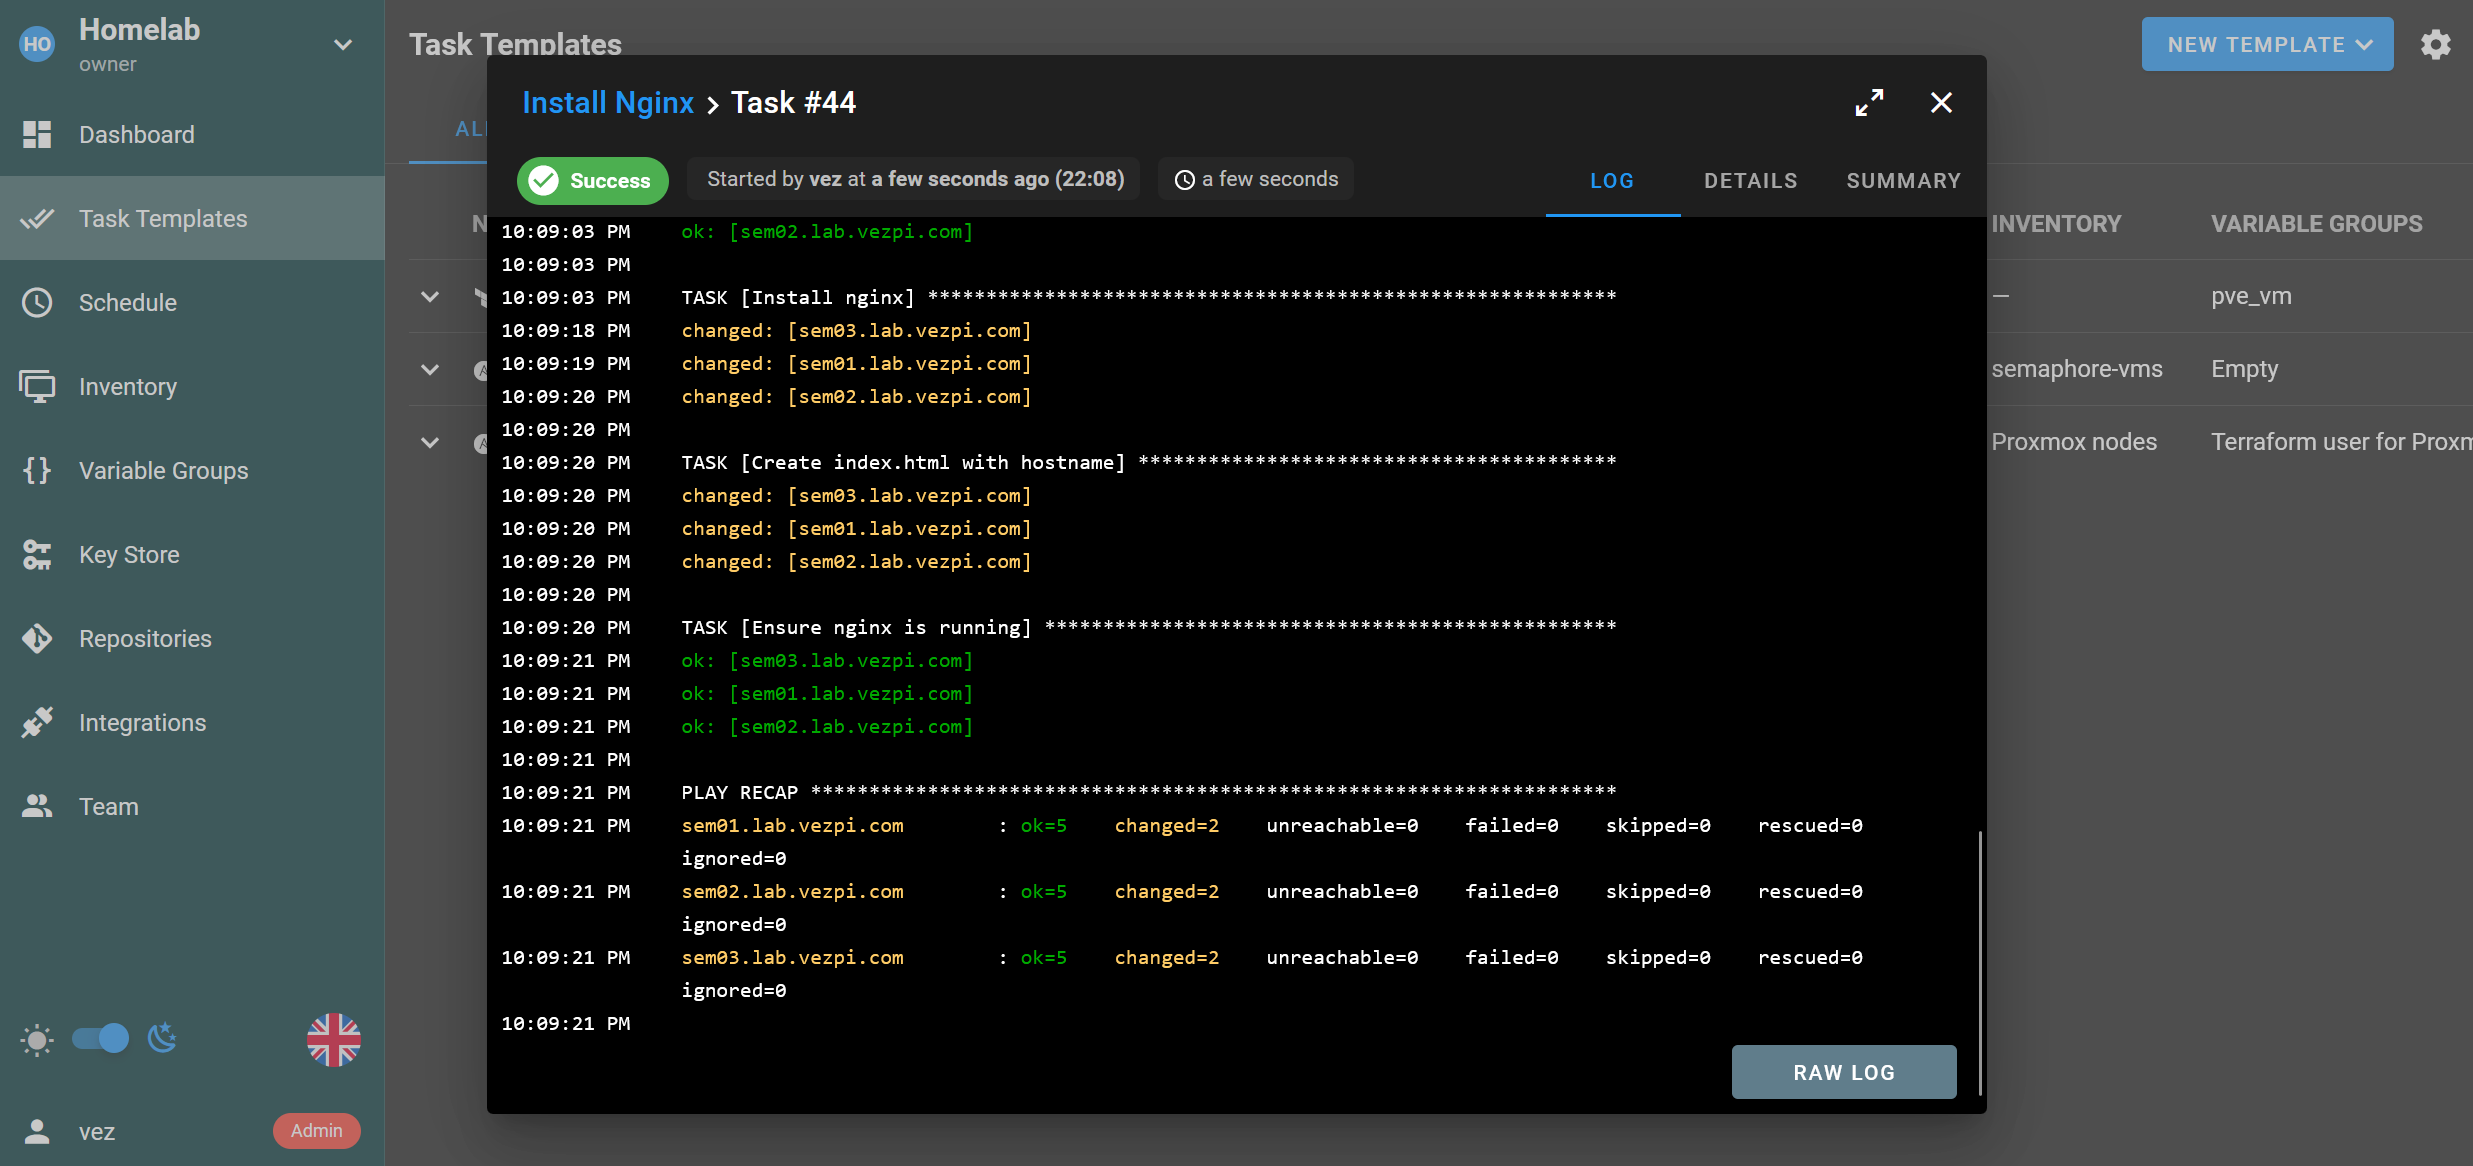The image size is (2473, 1166).
Task: Open the Repositories section
Action: click(144, 638)
